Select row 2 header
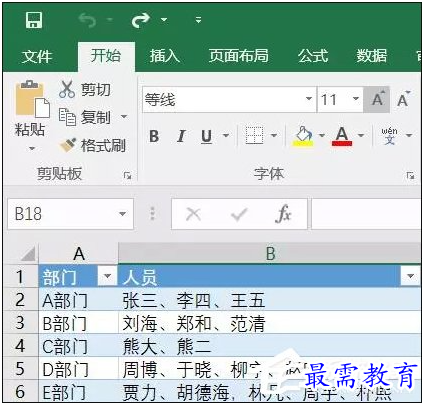The width and height of the screenshot is (426, 407). (x=20, y=300)
